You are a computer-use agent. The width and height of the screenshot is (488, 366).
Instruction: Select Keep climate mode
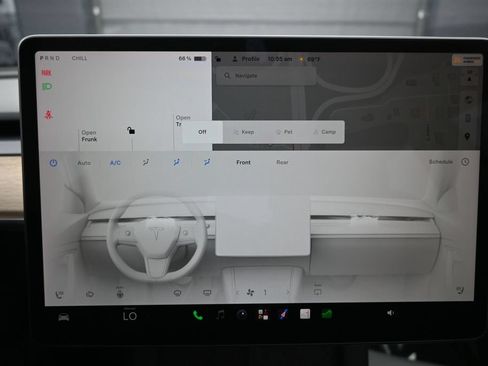point(244,132)
